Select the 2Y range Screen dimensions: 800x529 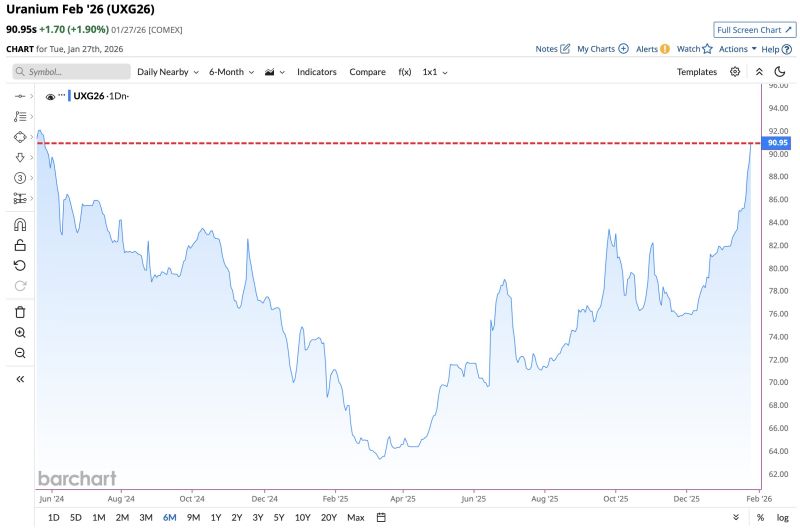tap(237, 517)
